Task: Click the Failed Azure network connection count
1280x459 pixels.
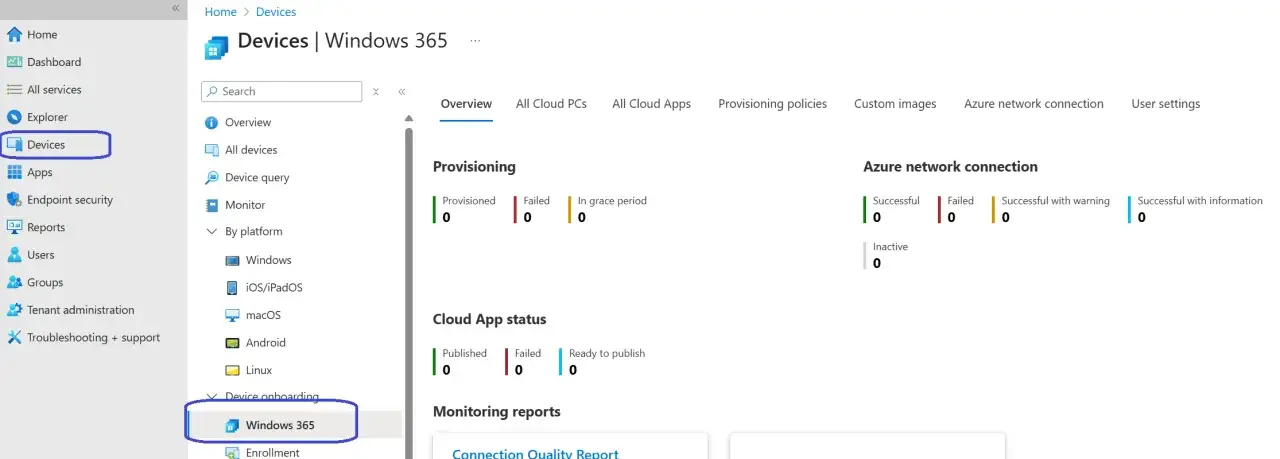Action: point(951,217)
